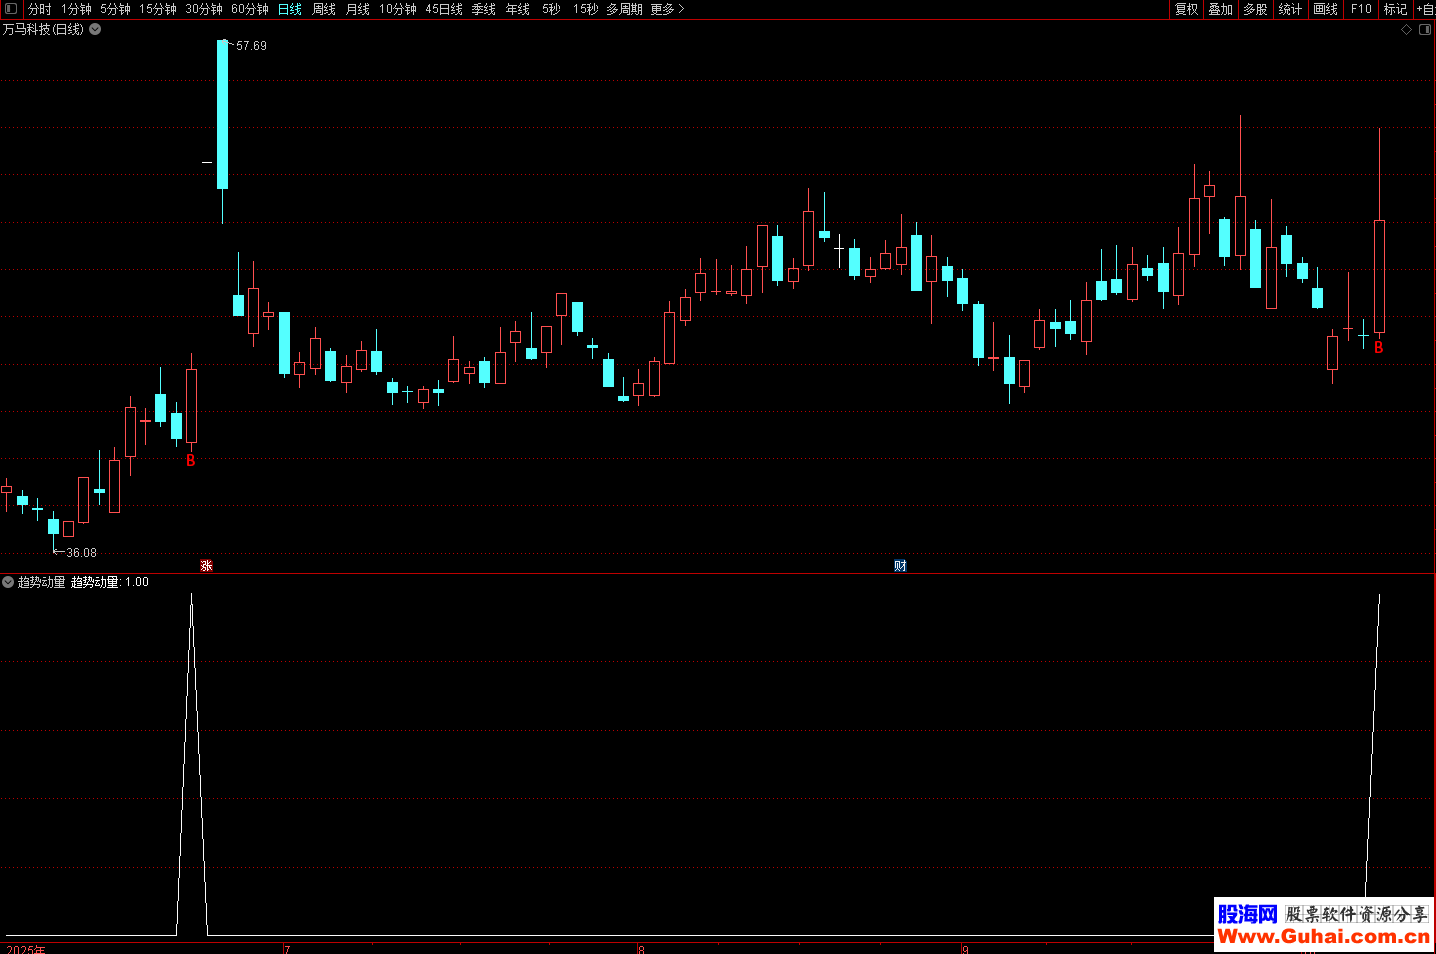Click the blue 财 financial marker
The height and width of the screenshot is (954, 1436).
(x=900, y=566)
